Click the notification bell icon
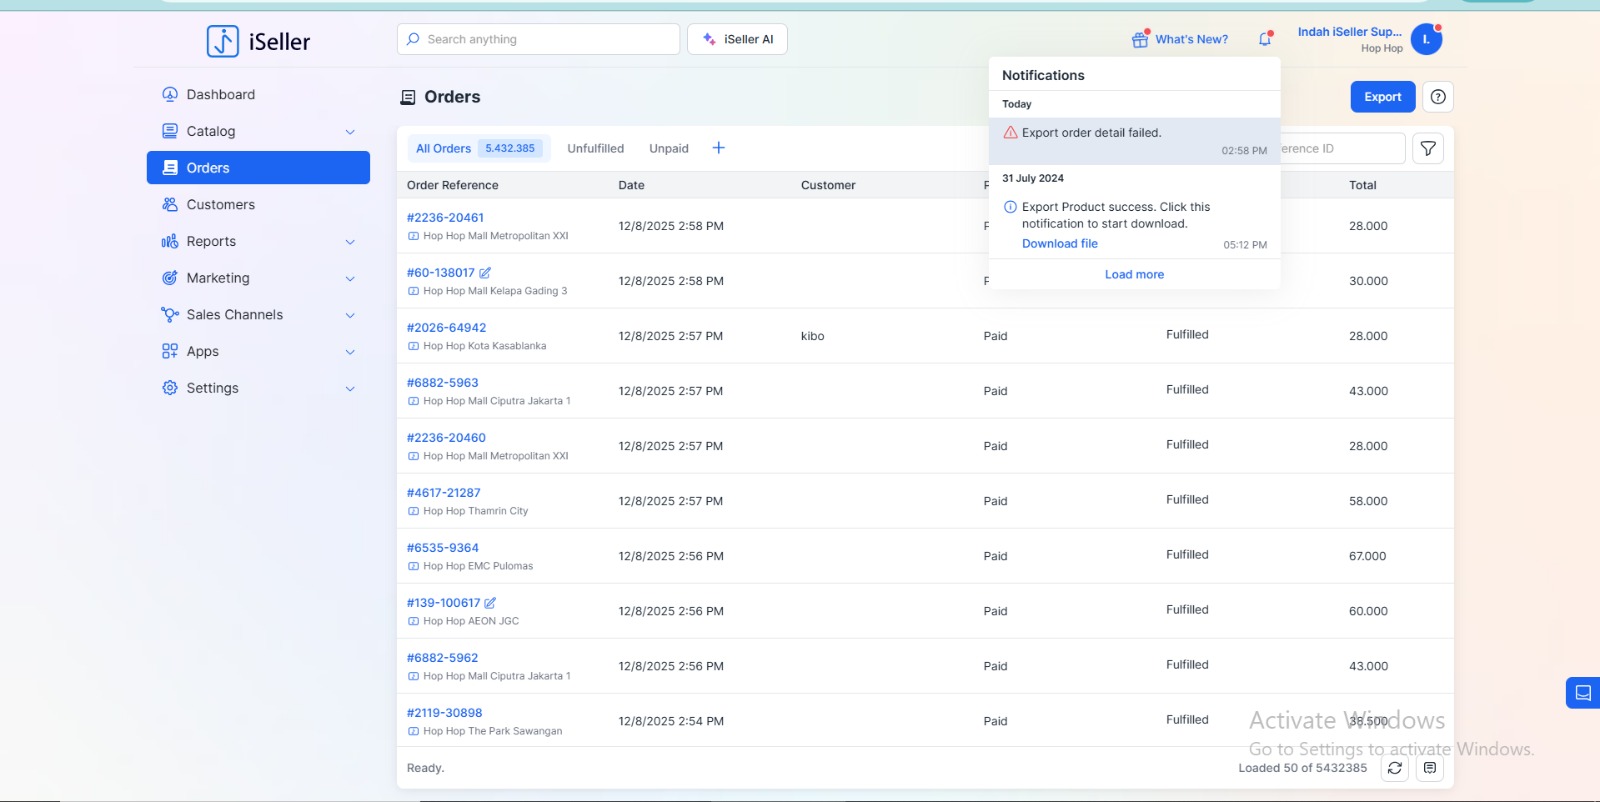This screenshot has height=802, width=1600. click(1265, 39)
